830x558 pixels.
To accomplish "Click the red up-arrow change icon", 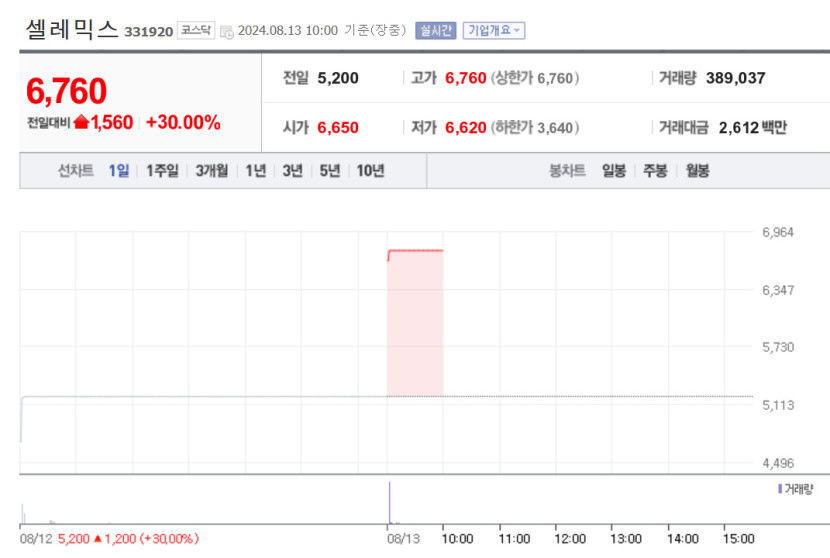I will [81, 122].
